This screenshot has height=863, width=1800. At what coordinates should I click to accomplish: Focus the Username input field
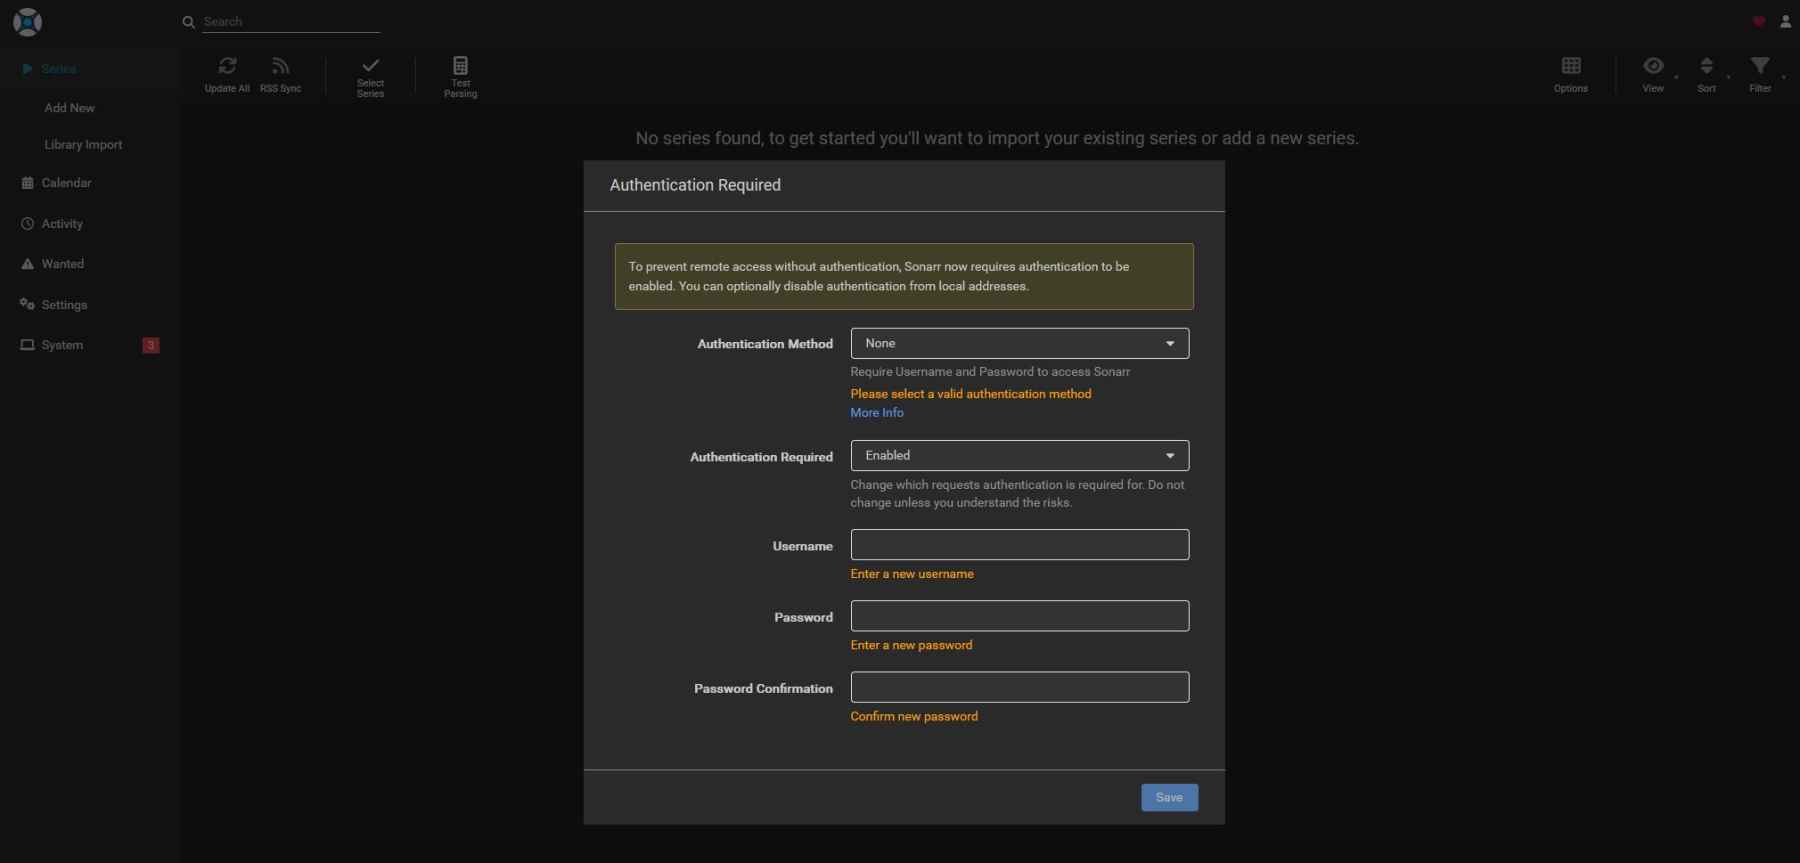[x=1019, y=545]
